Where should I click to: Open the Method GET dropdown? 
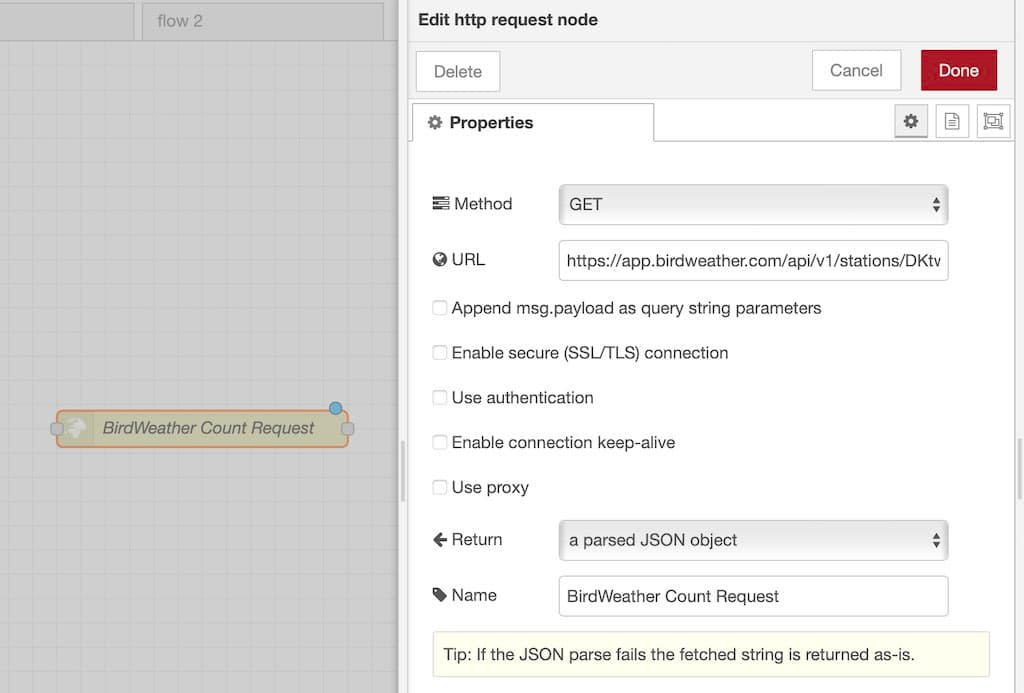753,204
